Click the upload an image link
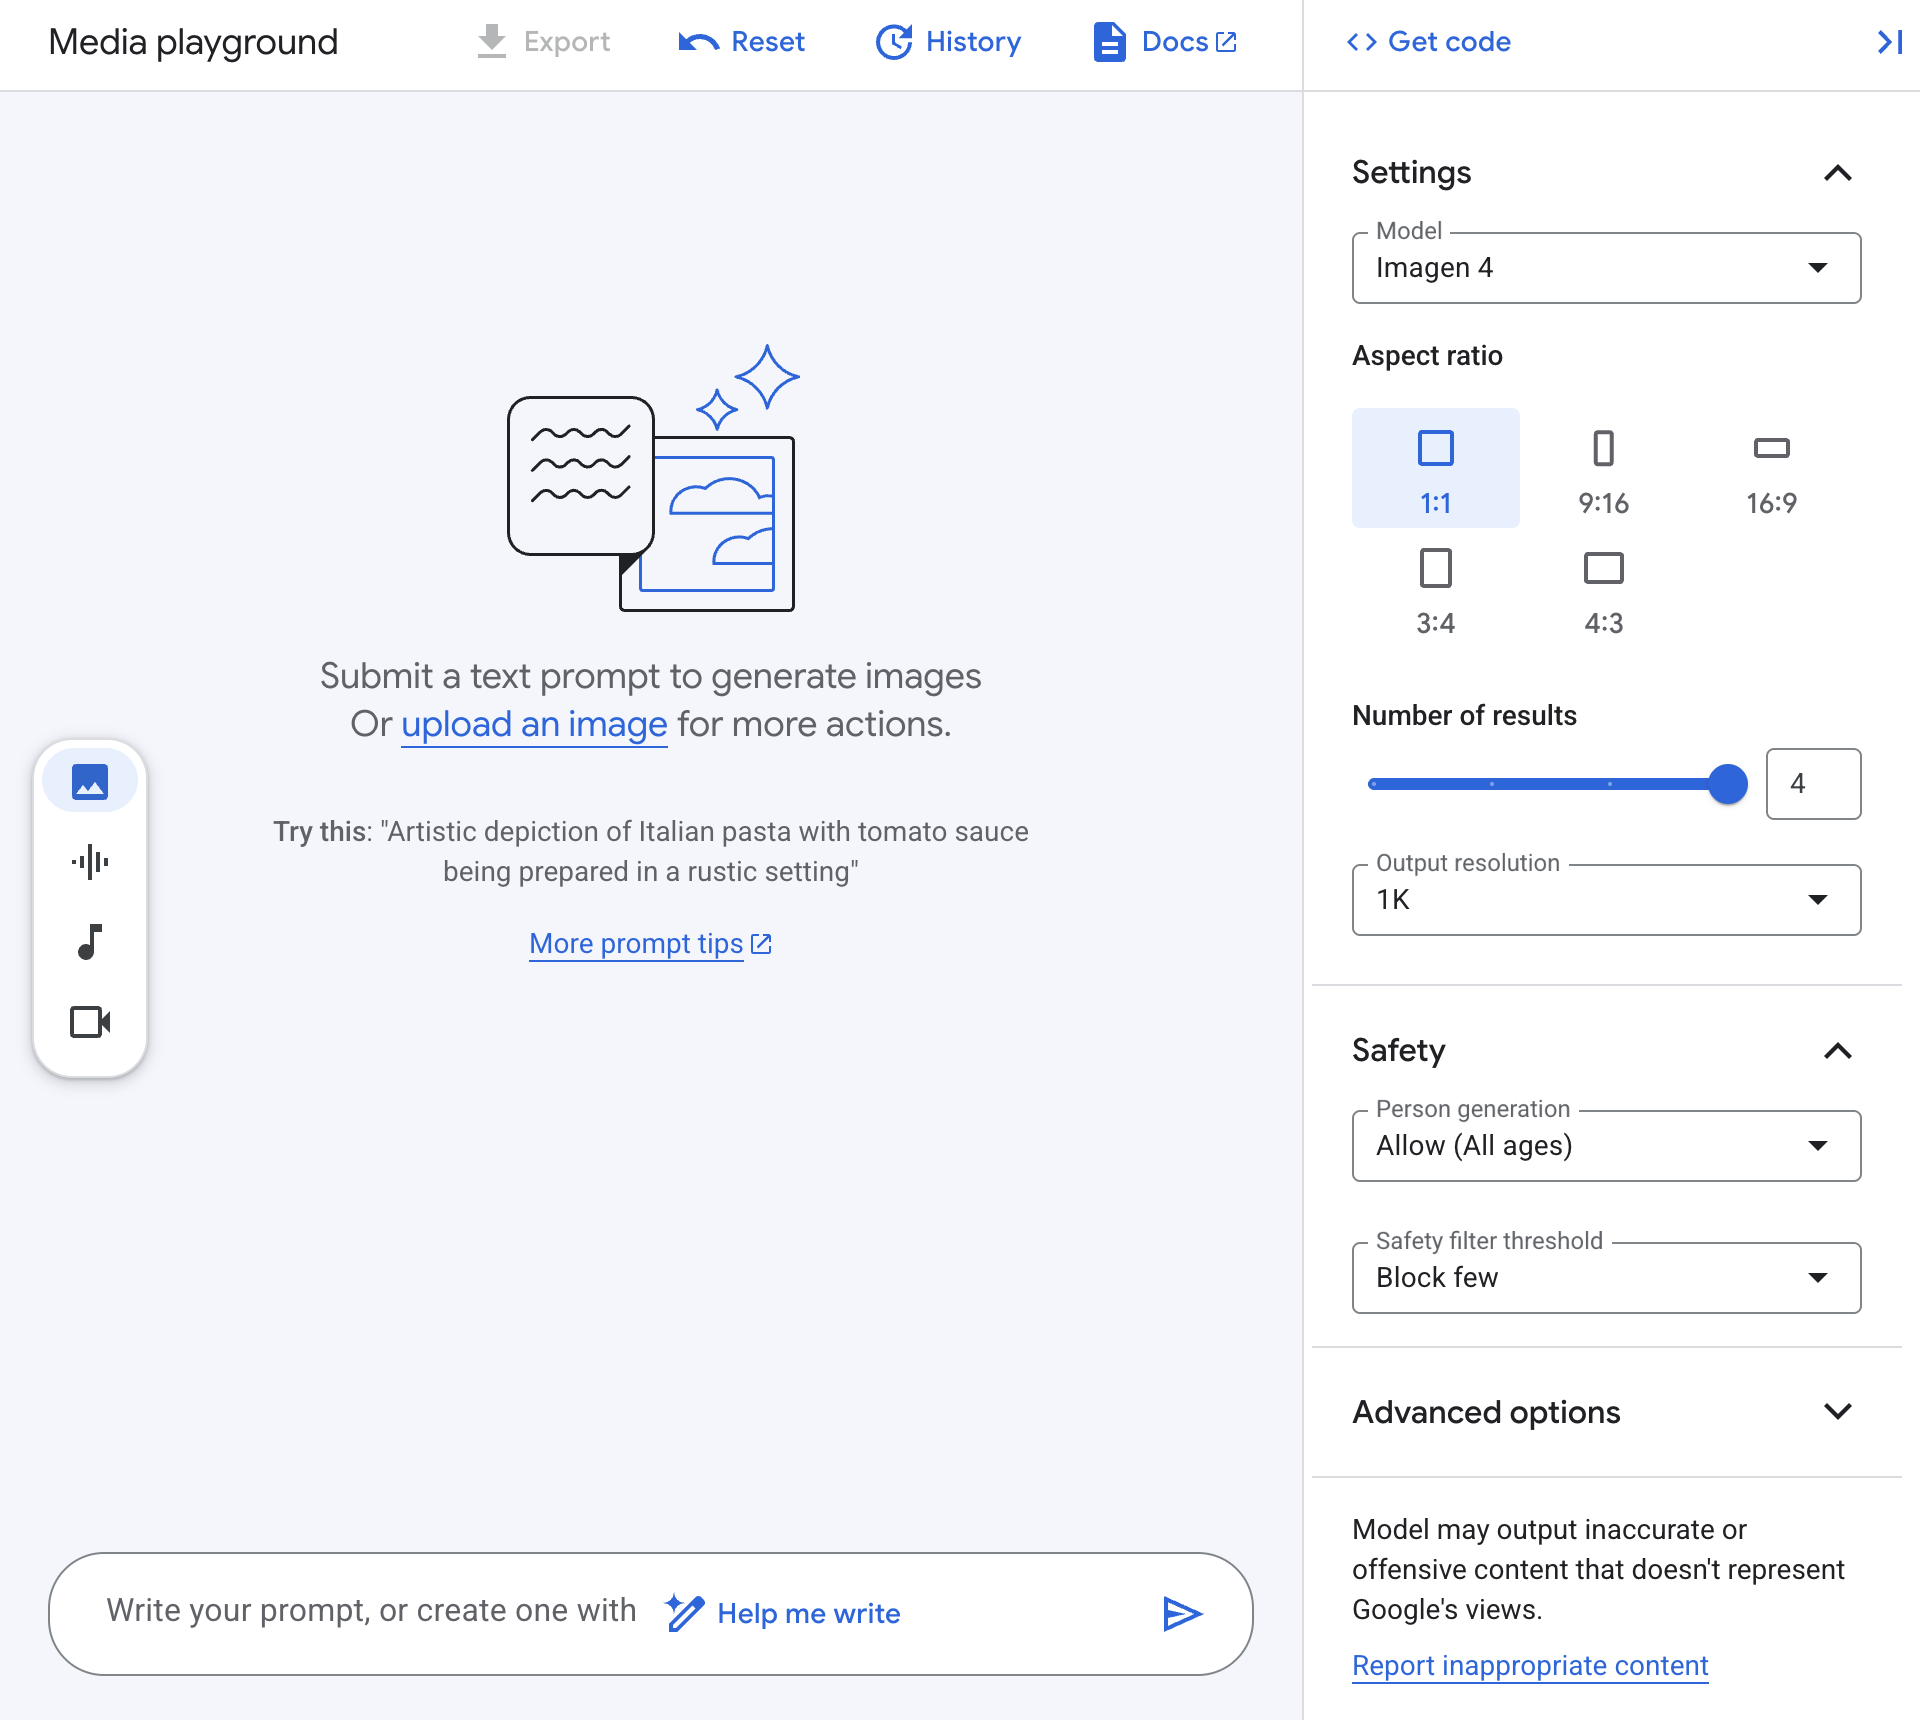Screen dimensions: 1920x1720 [534, 724]
